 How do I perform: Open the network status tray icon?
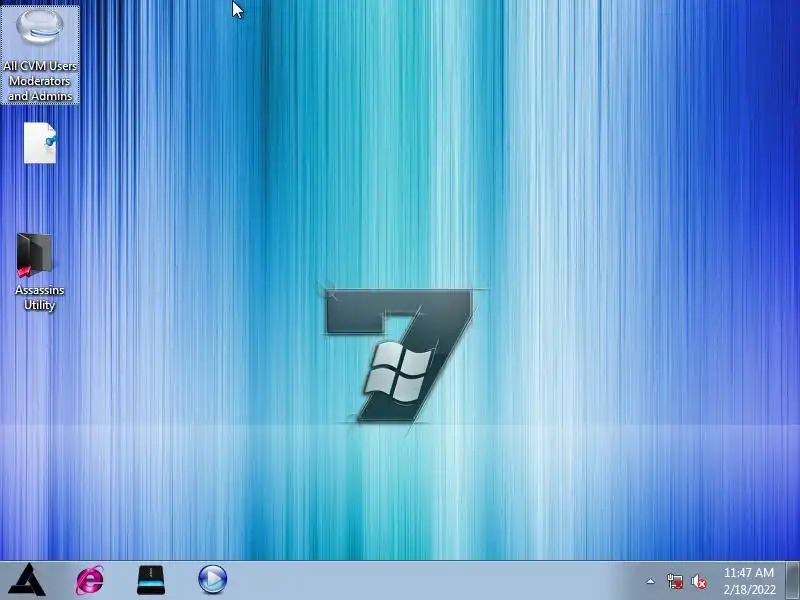tap(675, 581)
